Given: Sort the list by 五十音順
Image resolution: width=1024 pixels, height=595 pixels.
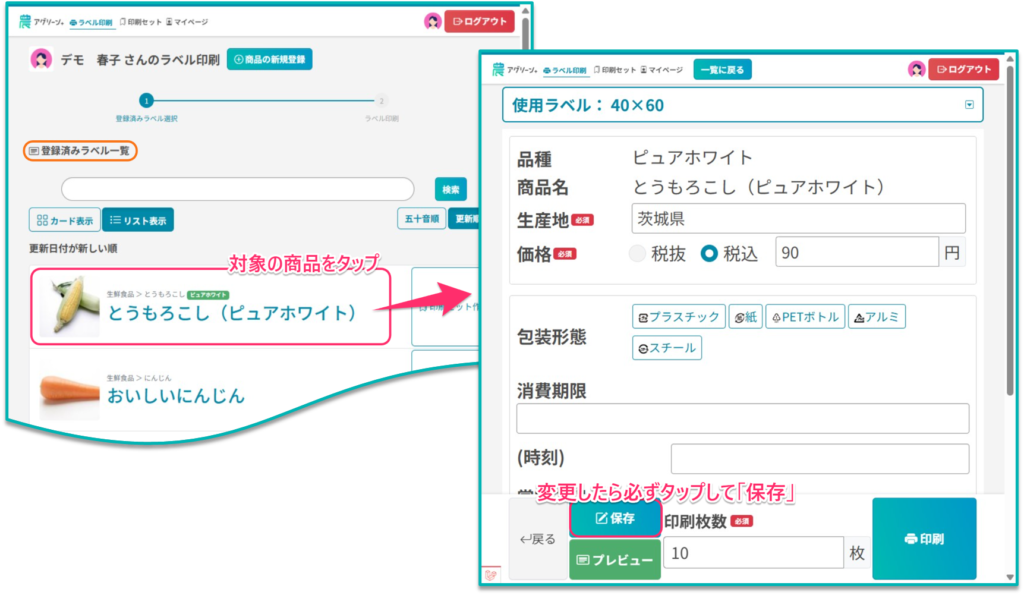Looking at the screenshot, I should pos(421,219).
